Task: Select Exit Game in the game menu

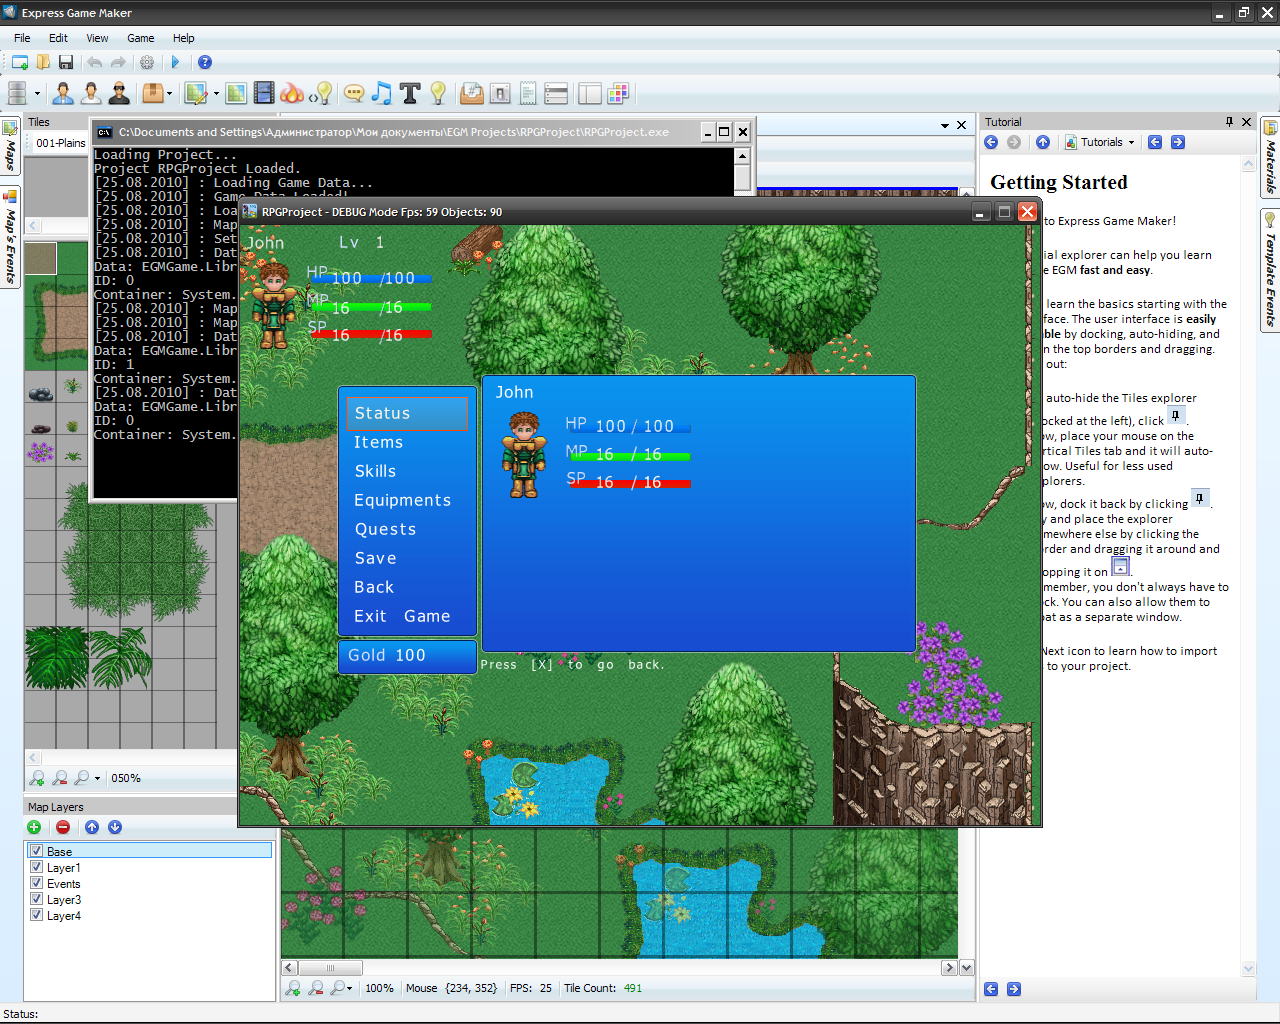Action: tap(402, 616)
